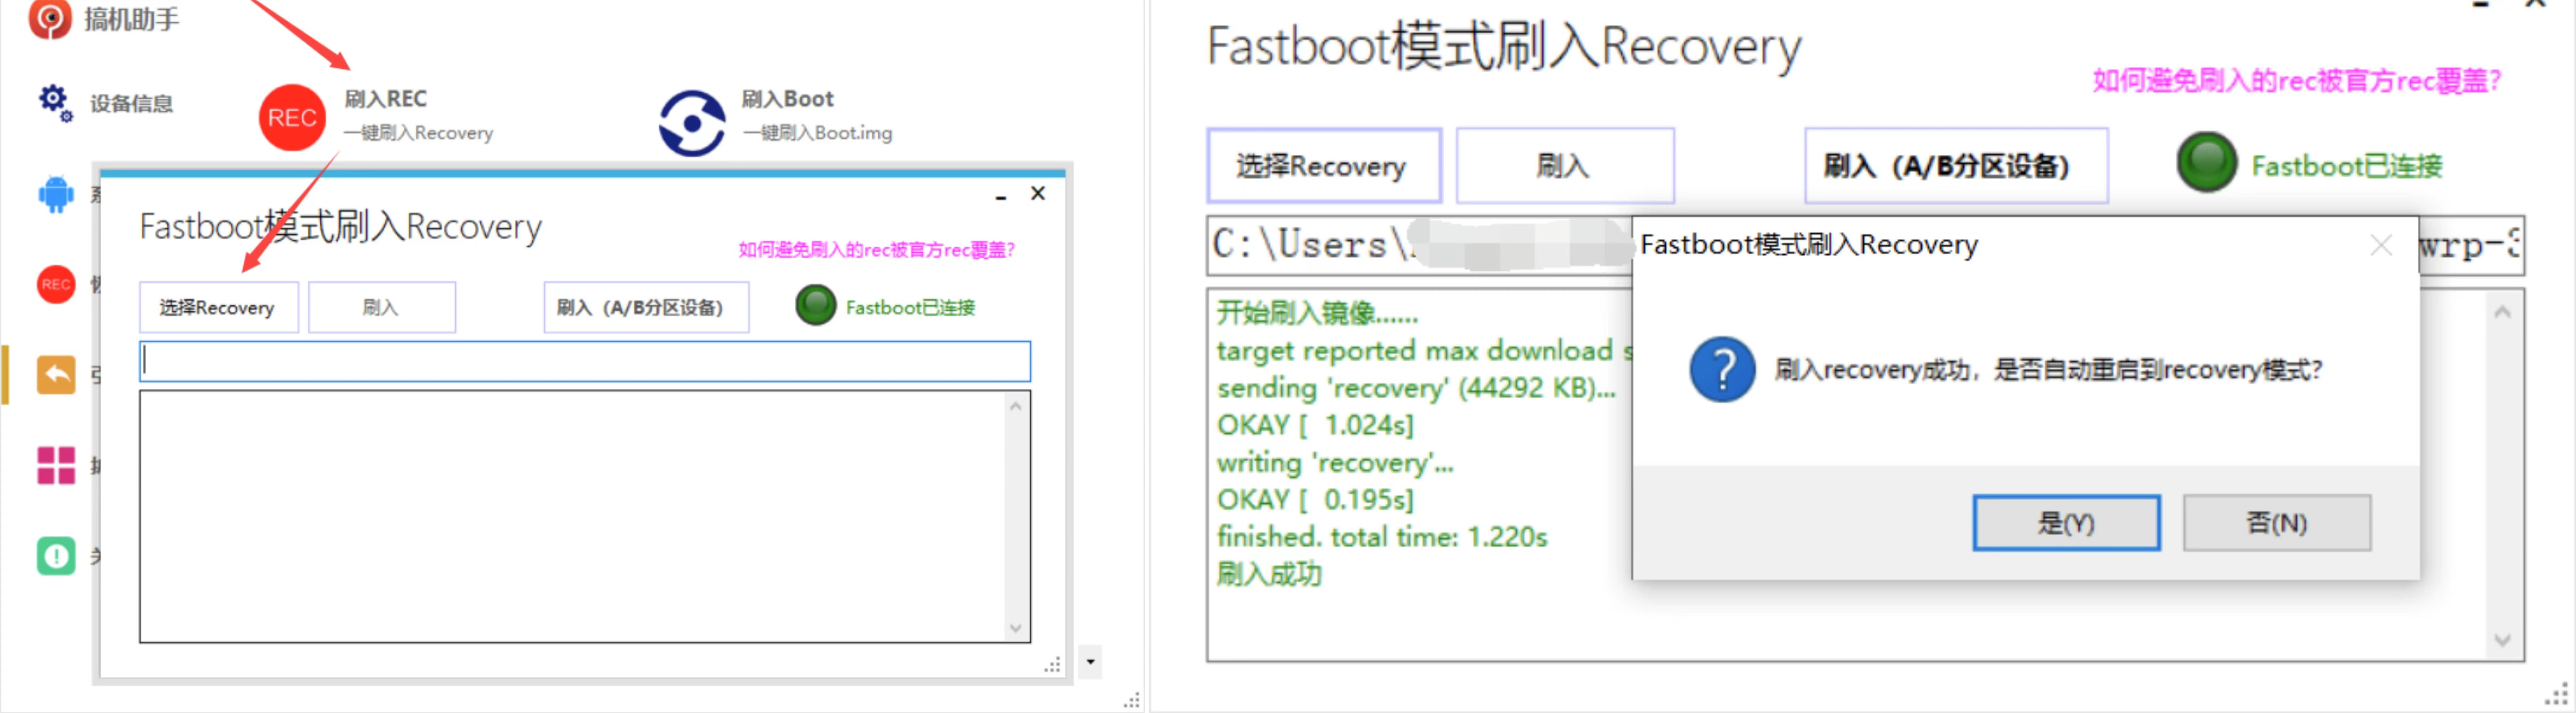Select the orange back-arrow sidebar icon
Screen dimensions: 2576x713
(x=56, y=375)
